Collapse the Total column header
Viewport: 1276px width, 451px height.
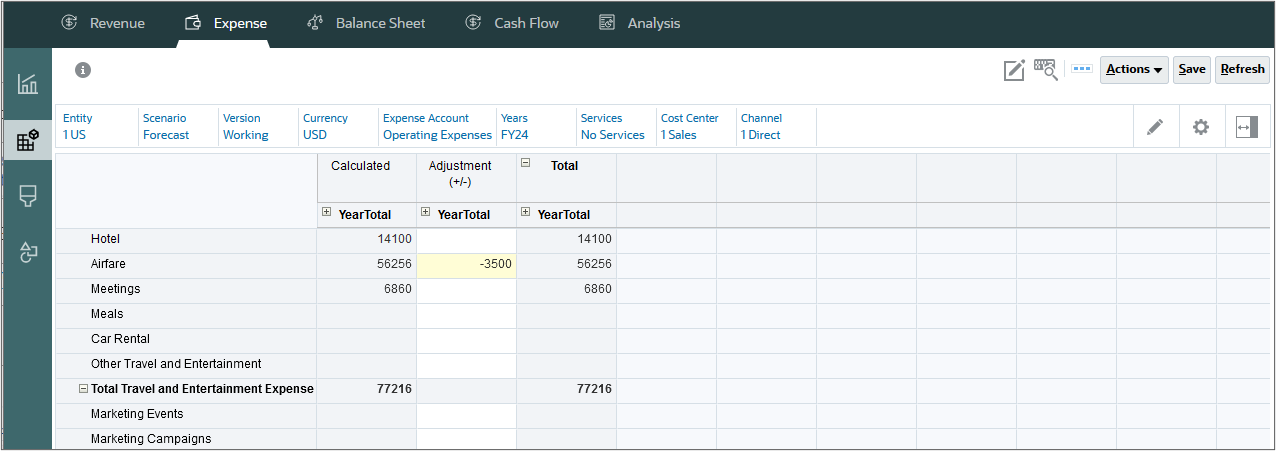(526, 163)
